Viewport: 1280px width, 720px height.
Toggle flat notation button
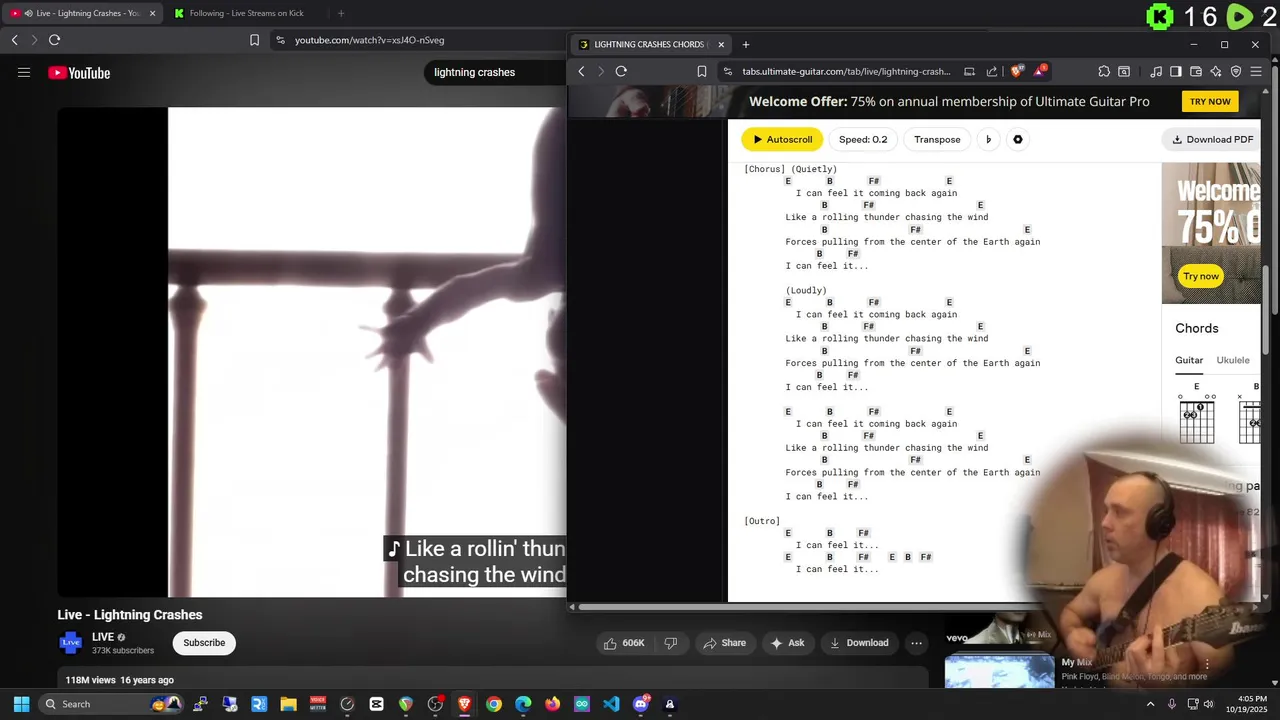988,139
